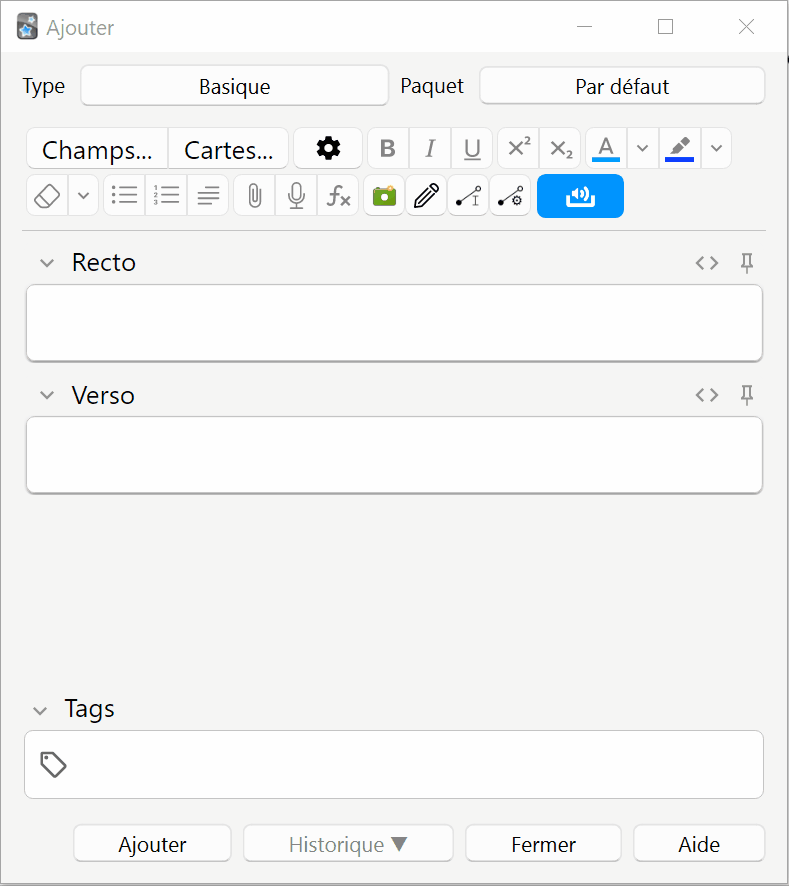Open editor settings gear button
This screenshot has width=789, height=886.
click(x=328, y=149)
